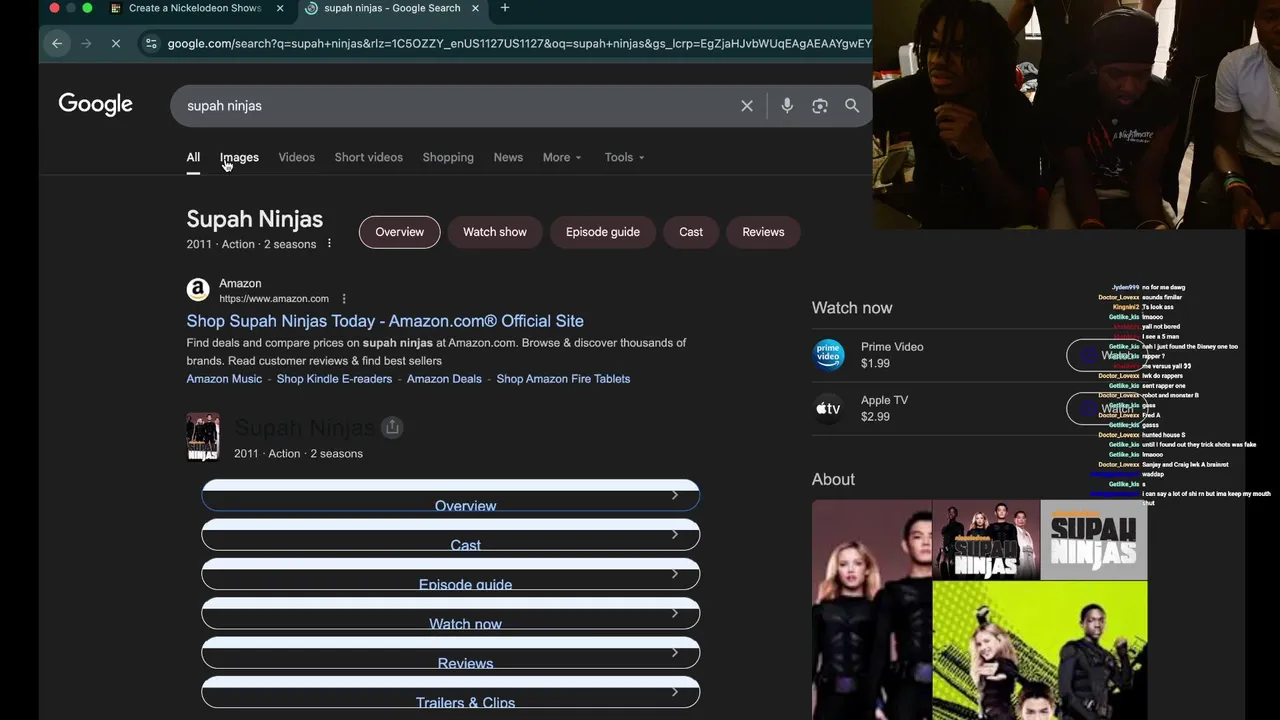Screen dimensions: 1280x720
Task: Expand the More dropdown
Action: point(562,157)
